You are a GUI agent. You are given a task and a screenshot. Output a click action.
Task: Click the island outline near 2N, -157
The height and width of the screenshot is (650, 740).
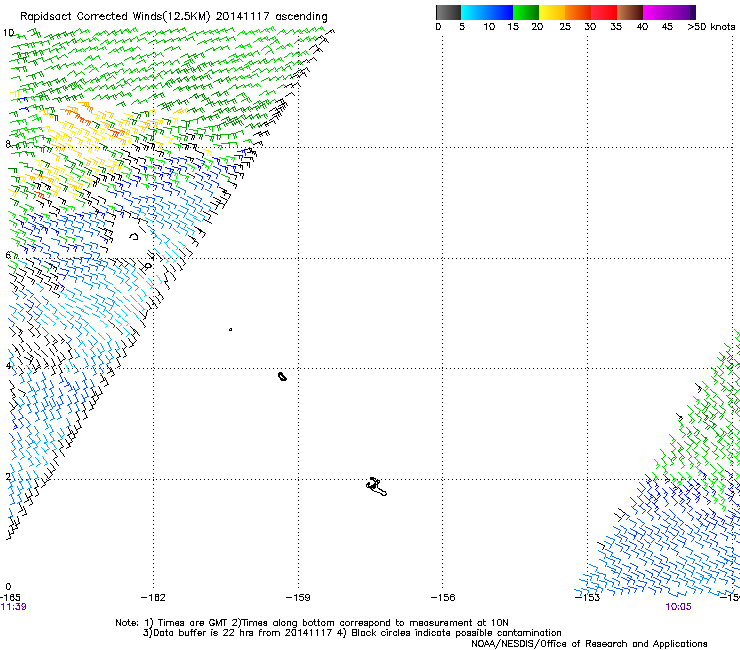pyautogui.click(x=376, y=487)
